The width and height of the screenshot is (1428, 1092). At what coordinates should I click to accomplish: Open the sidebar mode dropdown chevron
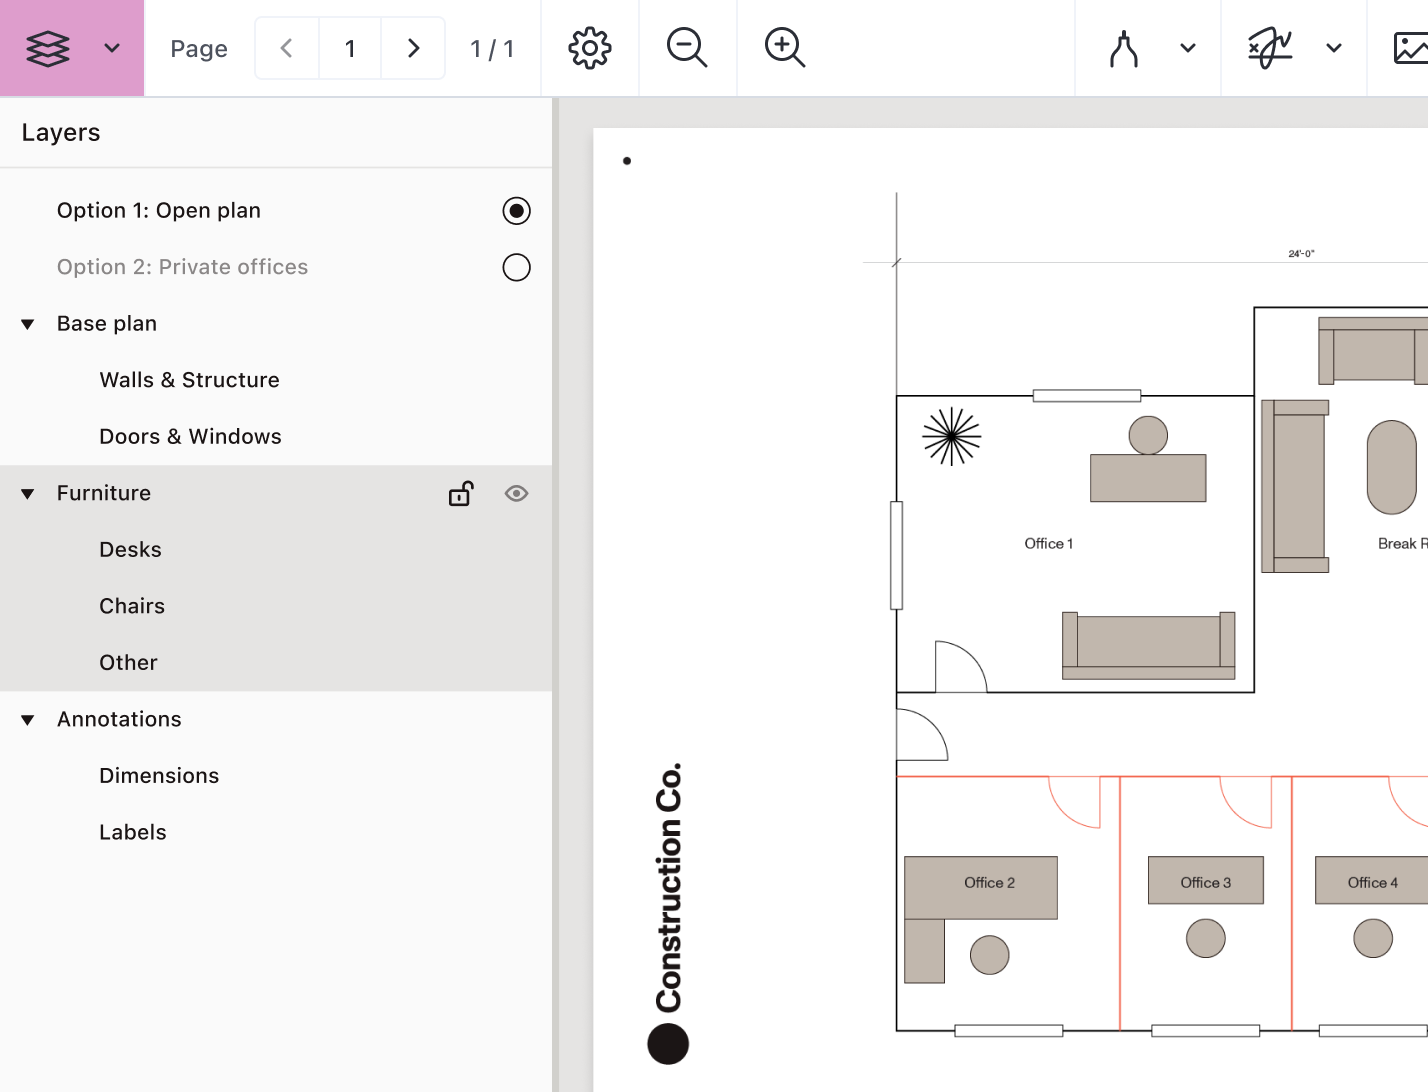coord(112,48)
